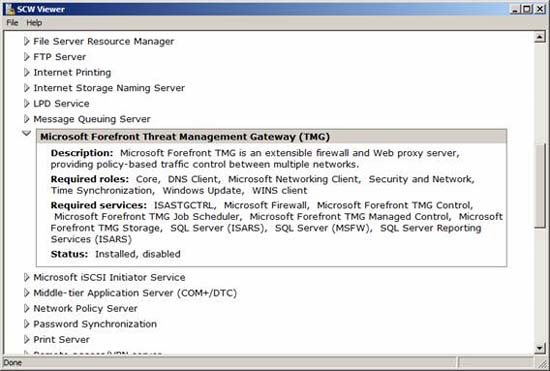Click the Done status bar text
Image resolution: width=550 pixels, height=371 pixels.
tap(13, 363)
